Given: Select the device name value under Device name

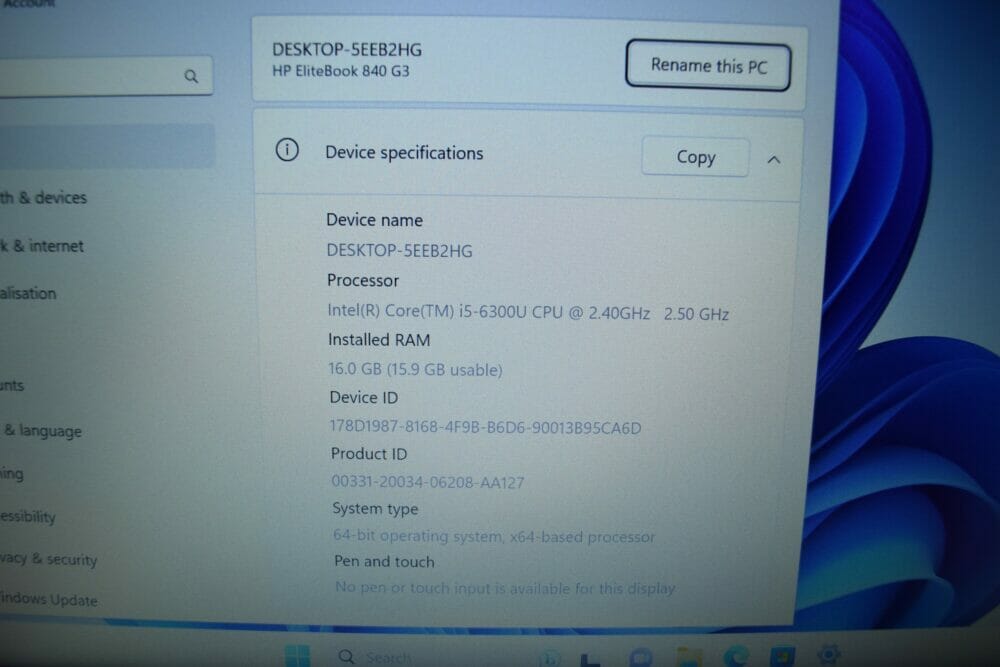Looking at the screenshot, I should point(399,251).
